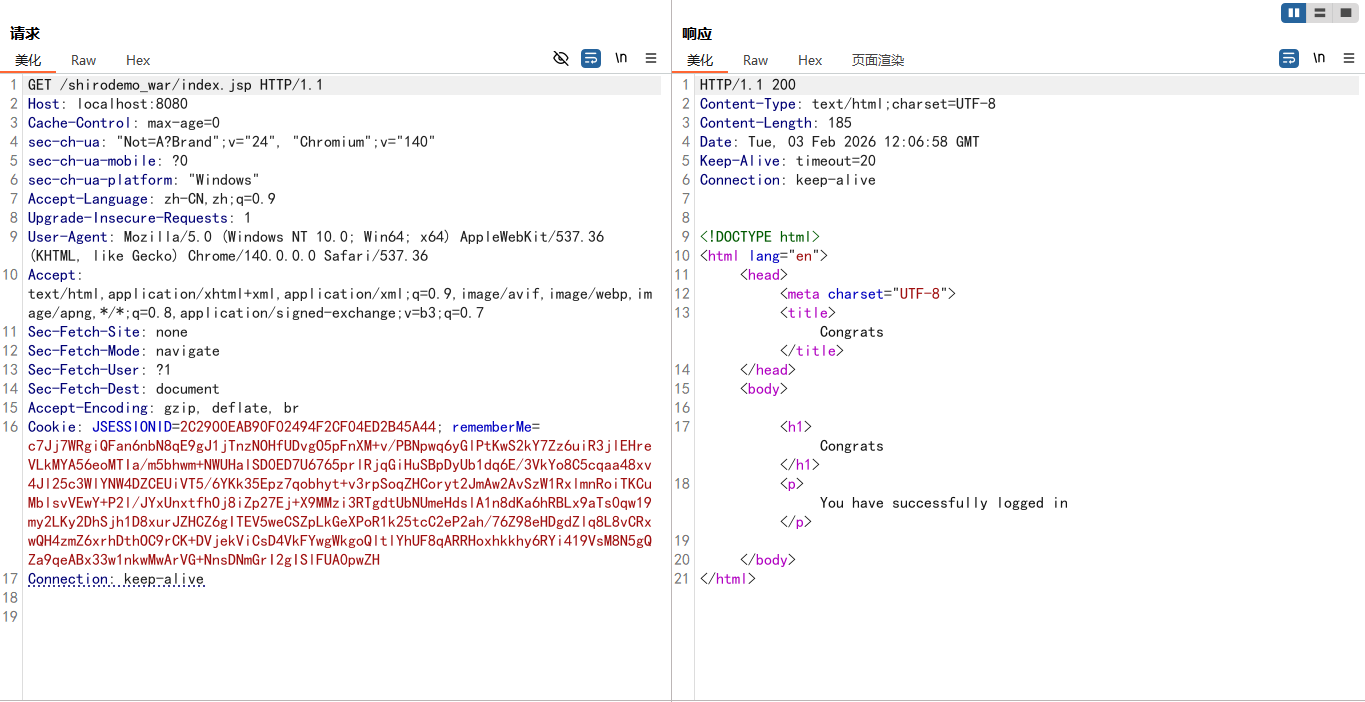The width and height of the screenshot is (1365, 702).
Task: Select the response 美化 tab
Action: [700, 60]
